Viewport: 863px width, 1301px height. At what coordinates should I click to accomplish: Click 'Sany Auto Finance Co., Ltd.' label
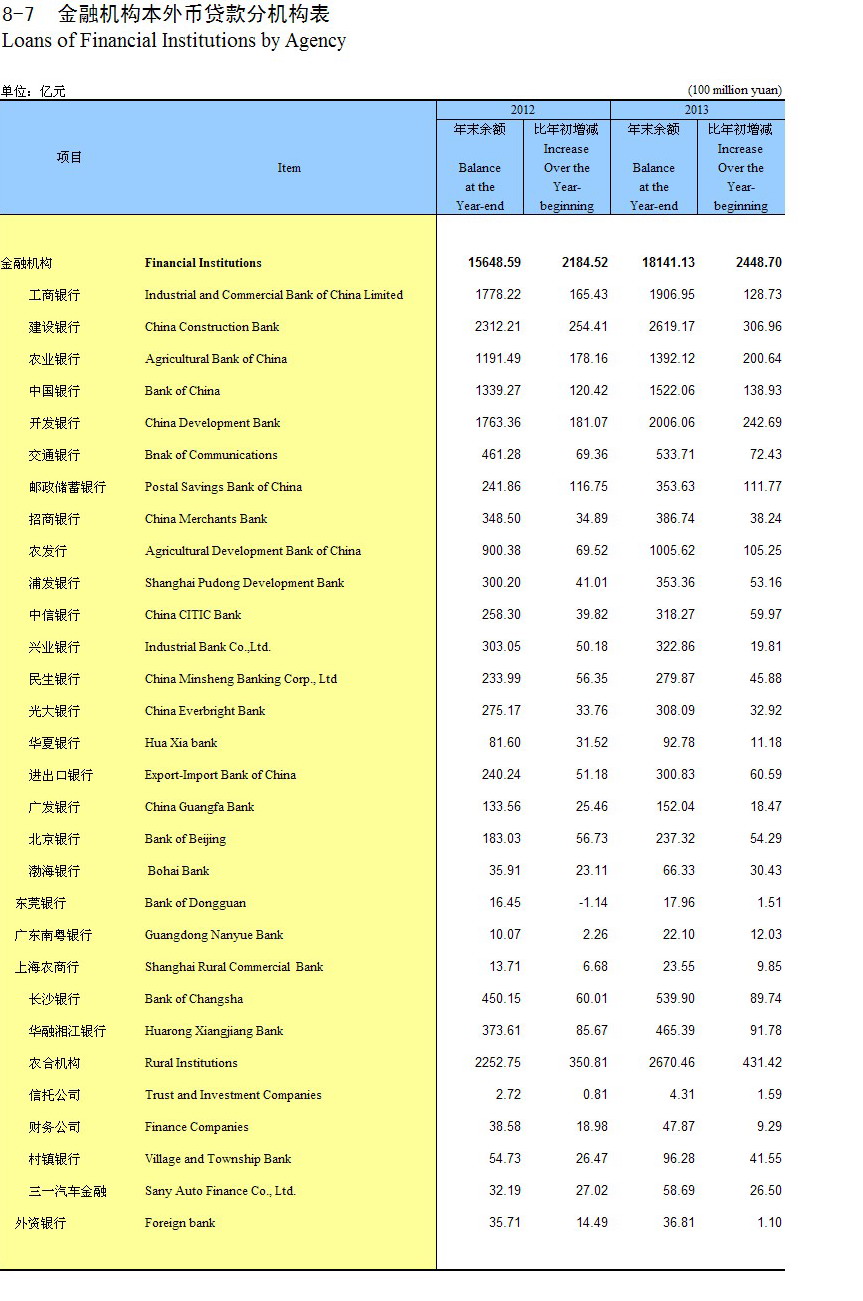[x=220, y=1191]
